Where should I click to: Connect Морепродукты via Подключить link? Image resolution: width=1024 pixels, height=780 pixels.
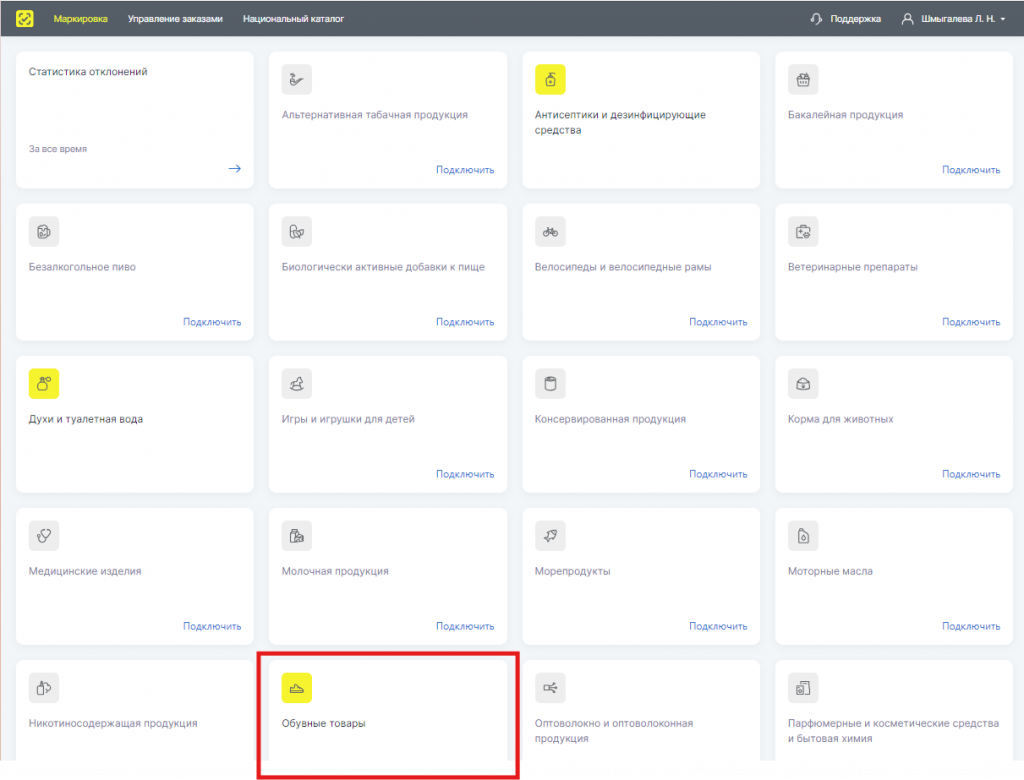point(718,626)
